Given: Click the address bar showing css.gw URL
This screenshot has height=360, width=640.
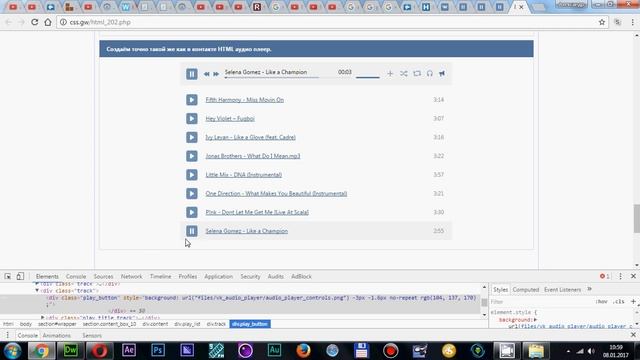Looking at the screenshot, I should click(x=327, y=22).
